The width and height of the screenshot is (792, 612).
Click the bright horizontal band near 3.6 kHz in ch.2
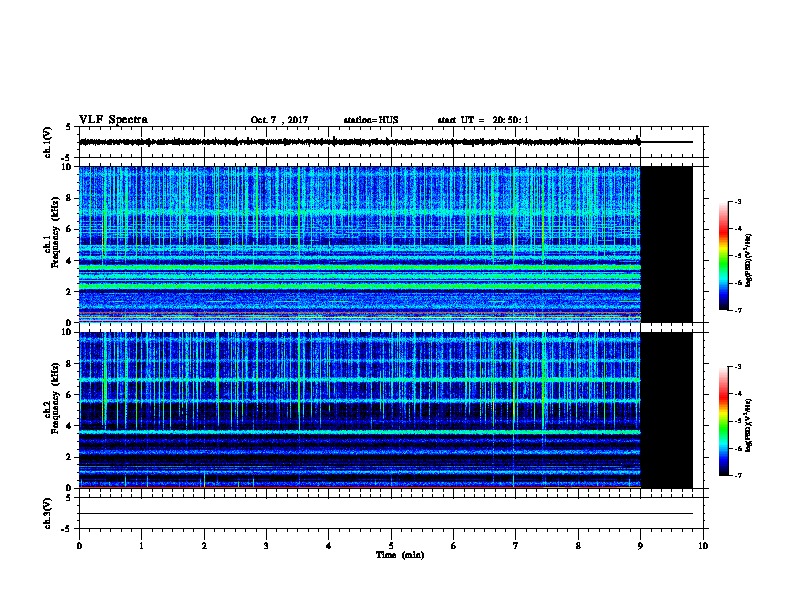tap(360, 432)
